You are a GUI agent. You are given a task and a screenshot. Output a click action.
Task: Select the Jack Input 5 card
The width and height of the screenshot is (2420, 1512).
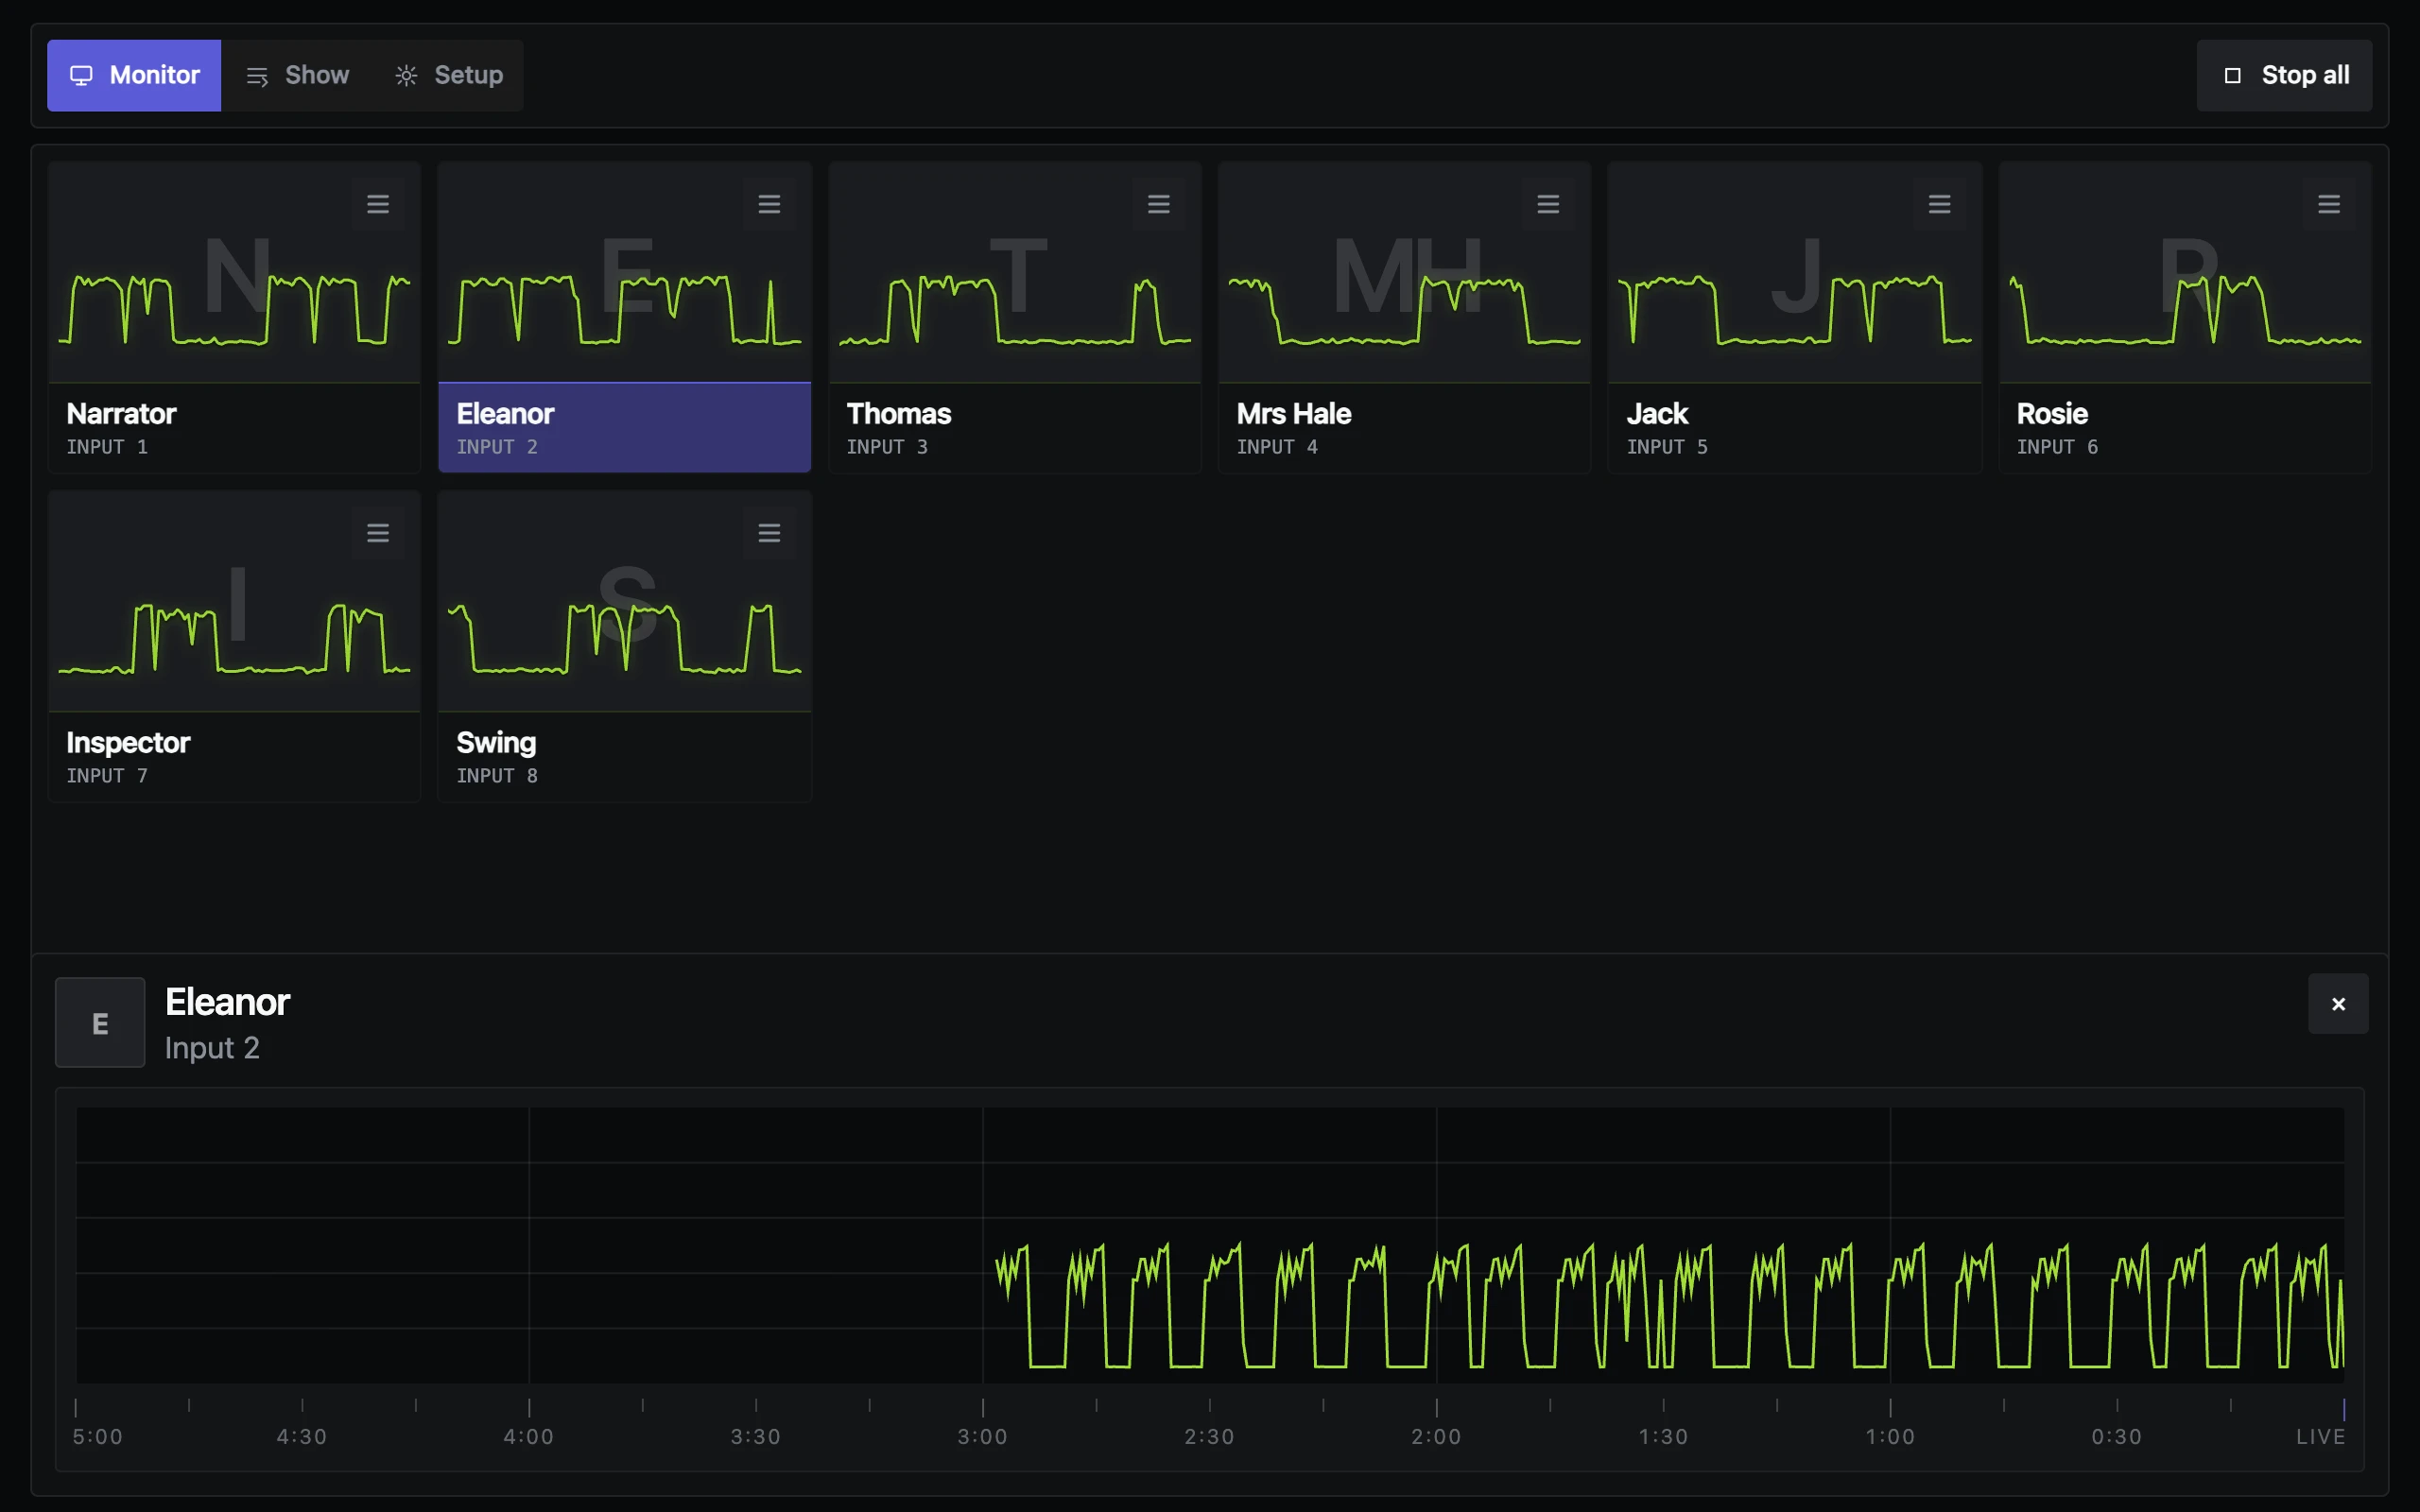point(1794,318)
